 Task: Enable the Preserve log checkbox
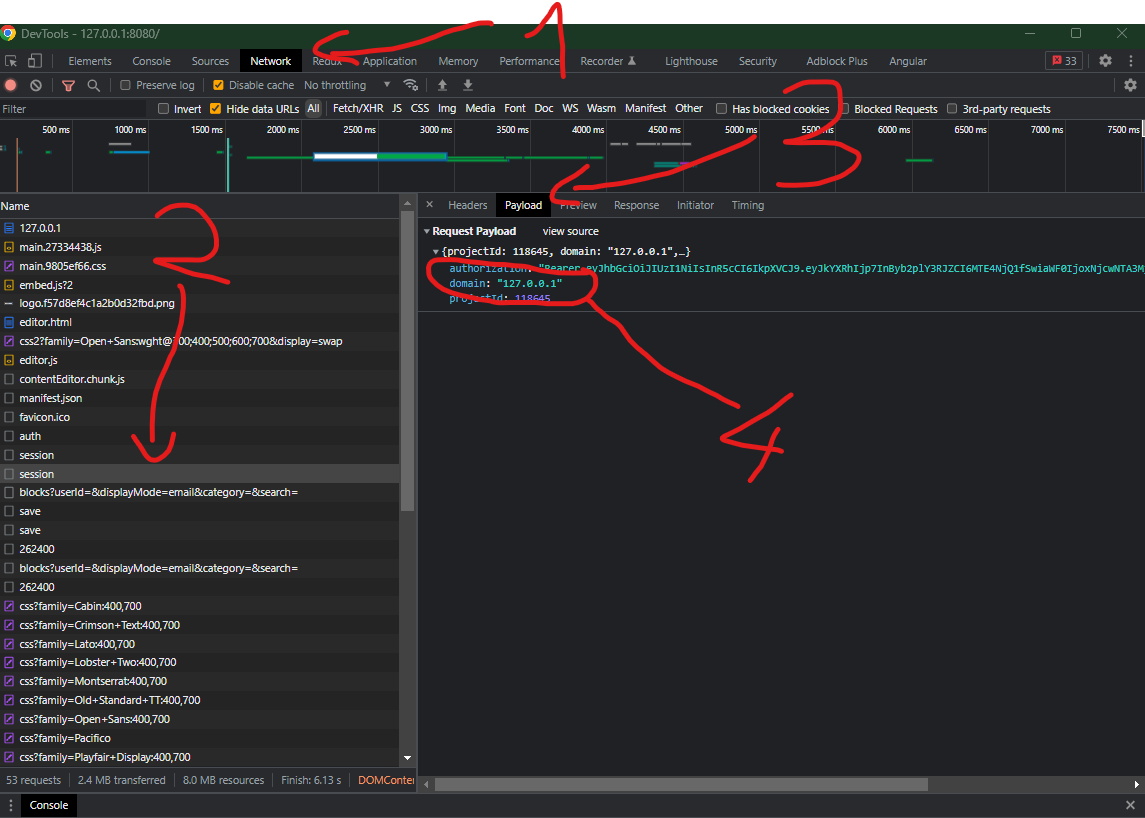point(126,84)
